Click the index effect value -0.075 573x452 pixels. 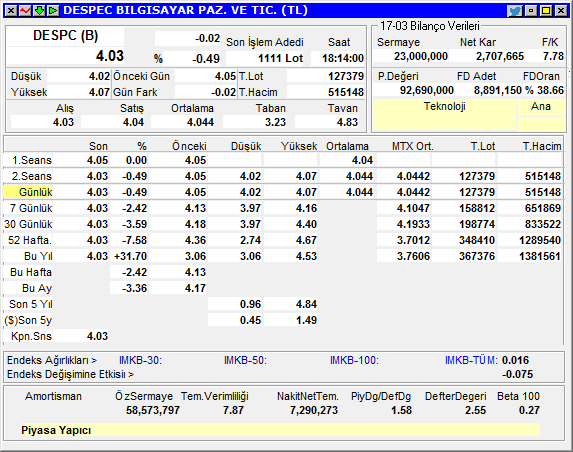[x=517, y=375]
